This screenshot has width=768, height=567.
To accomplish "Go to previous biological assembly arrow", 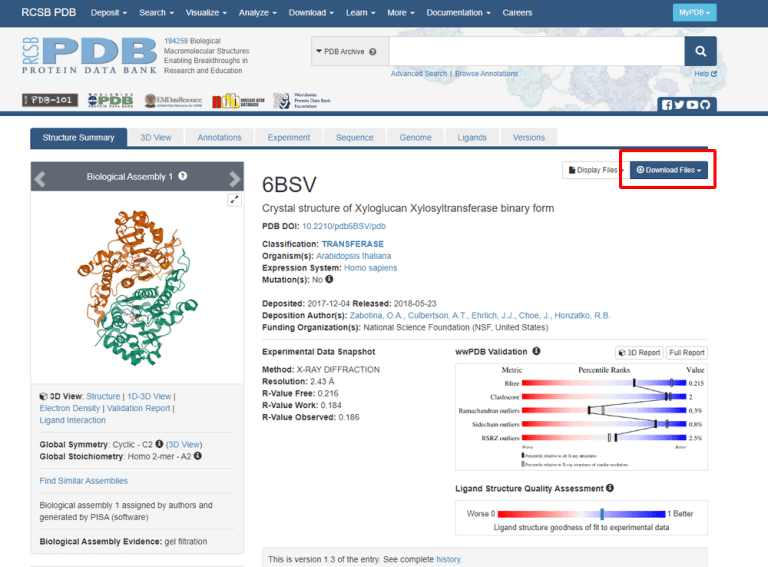I will [x=41, y=178].
